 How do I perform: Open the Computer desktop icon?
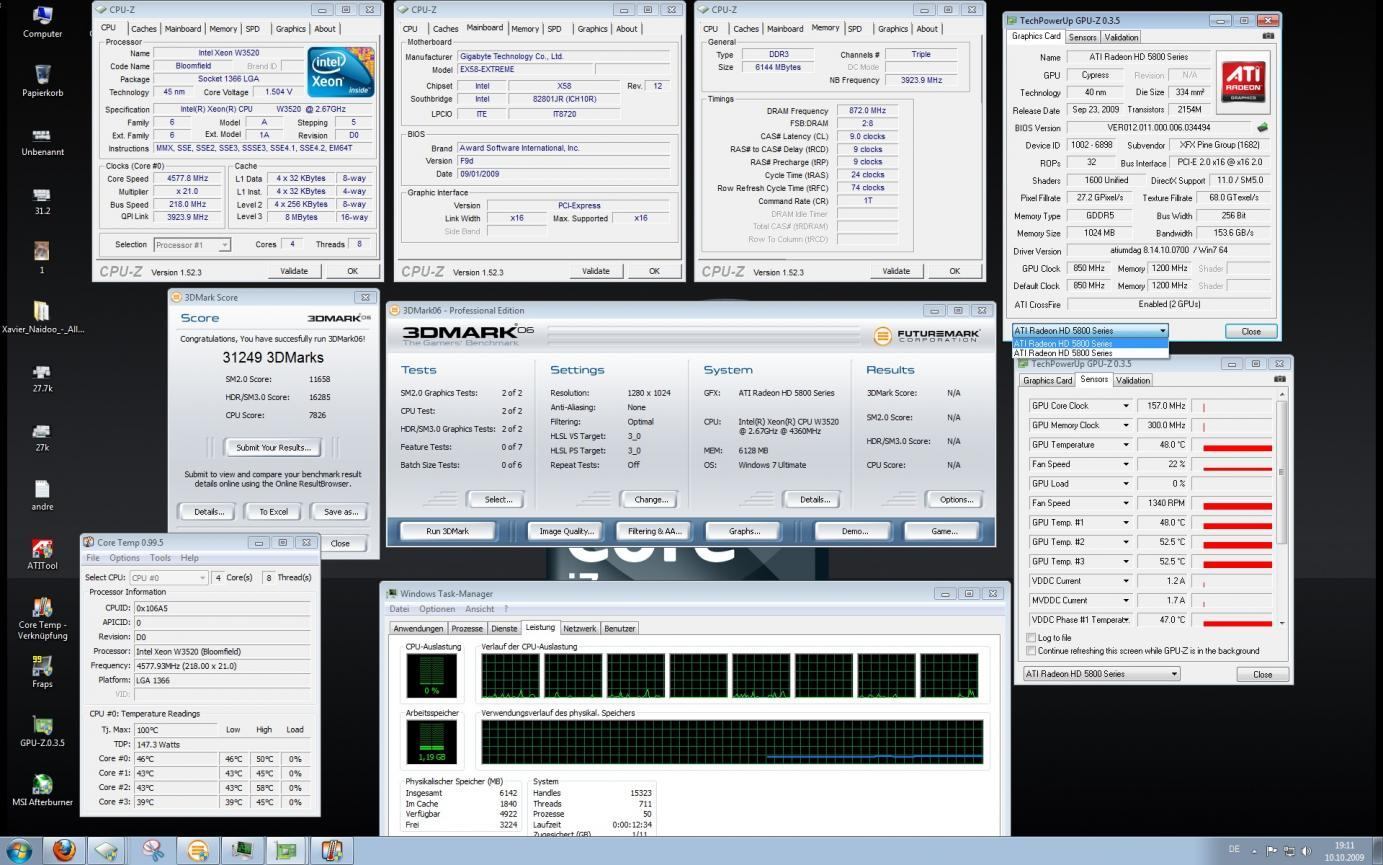click(42, 21)
